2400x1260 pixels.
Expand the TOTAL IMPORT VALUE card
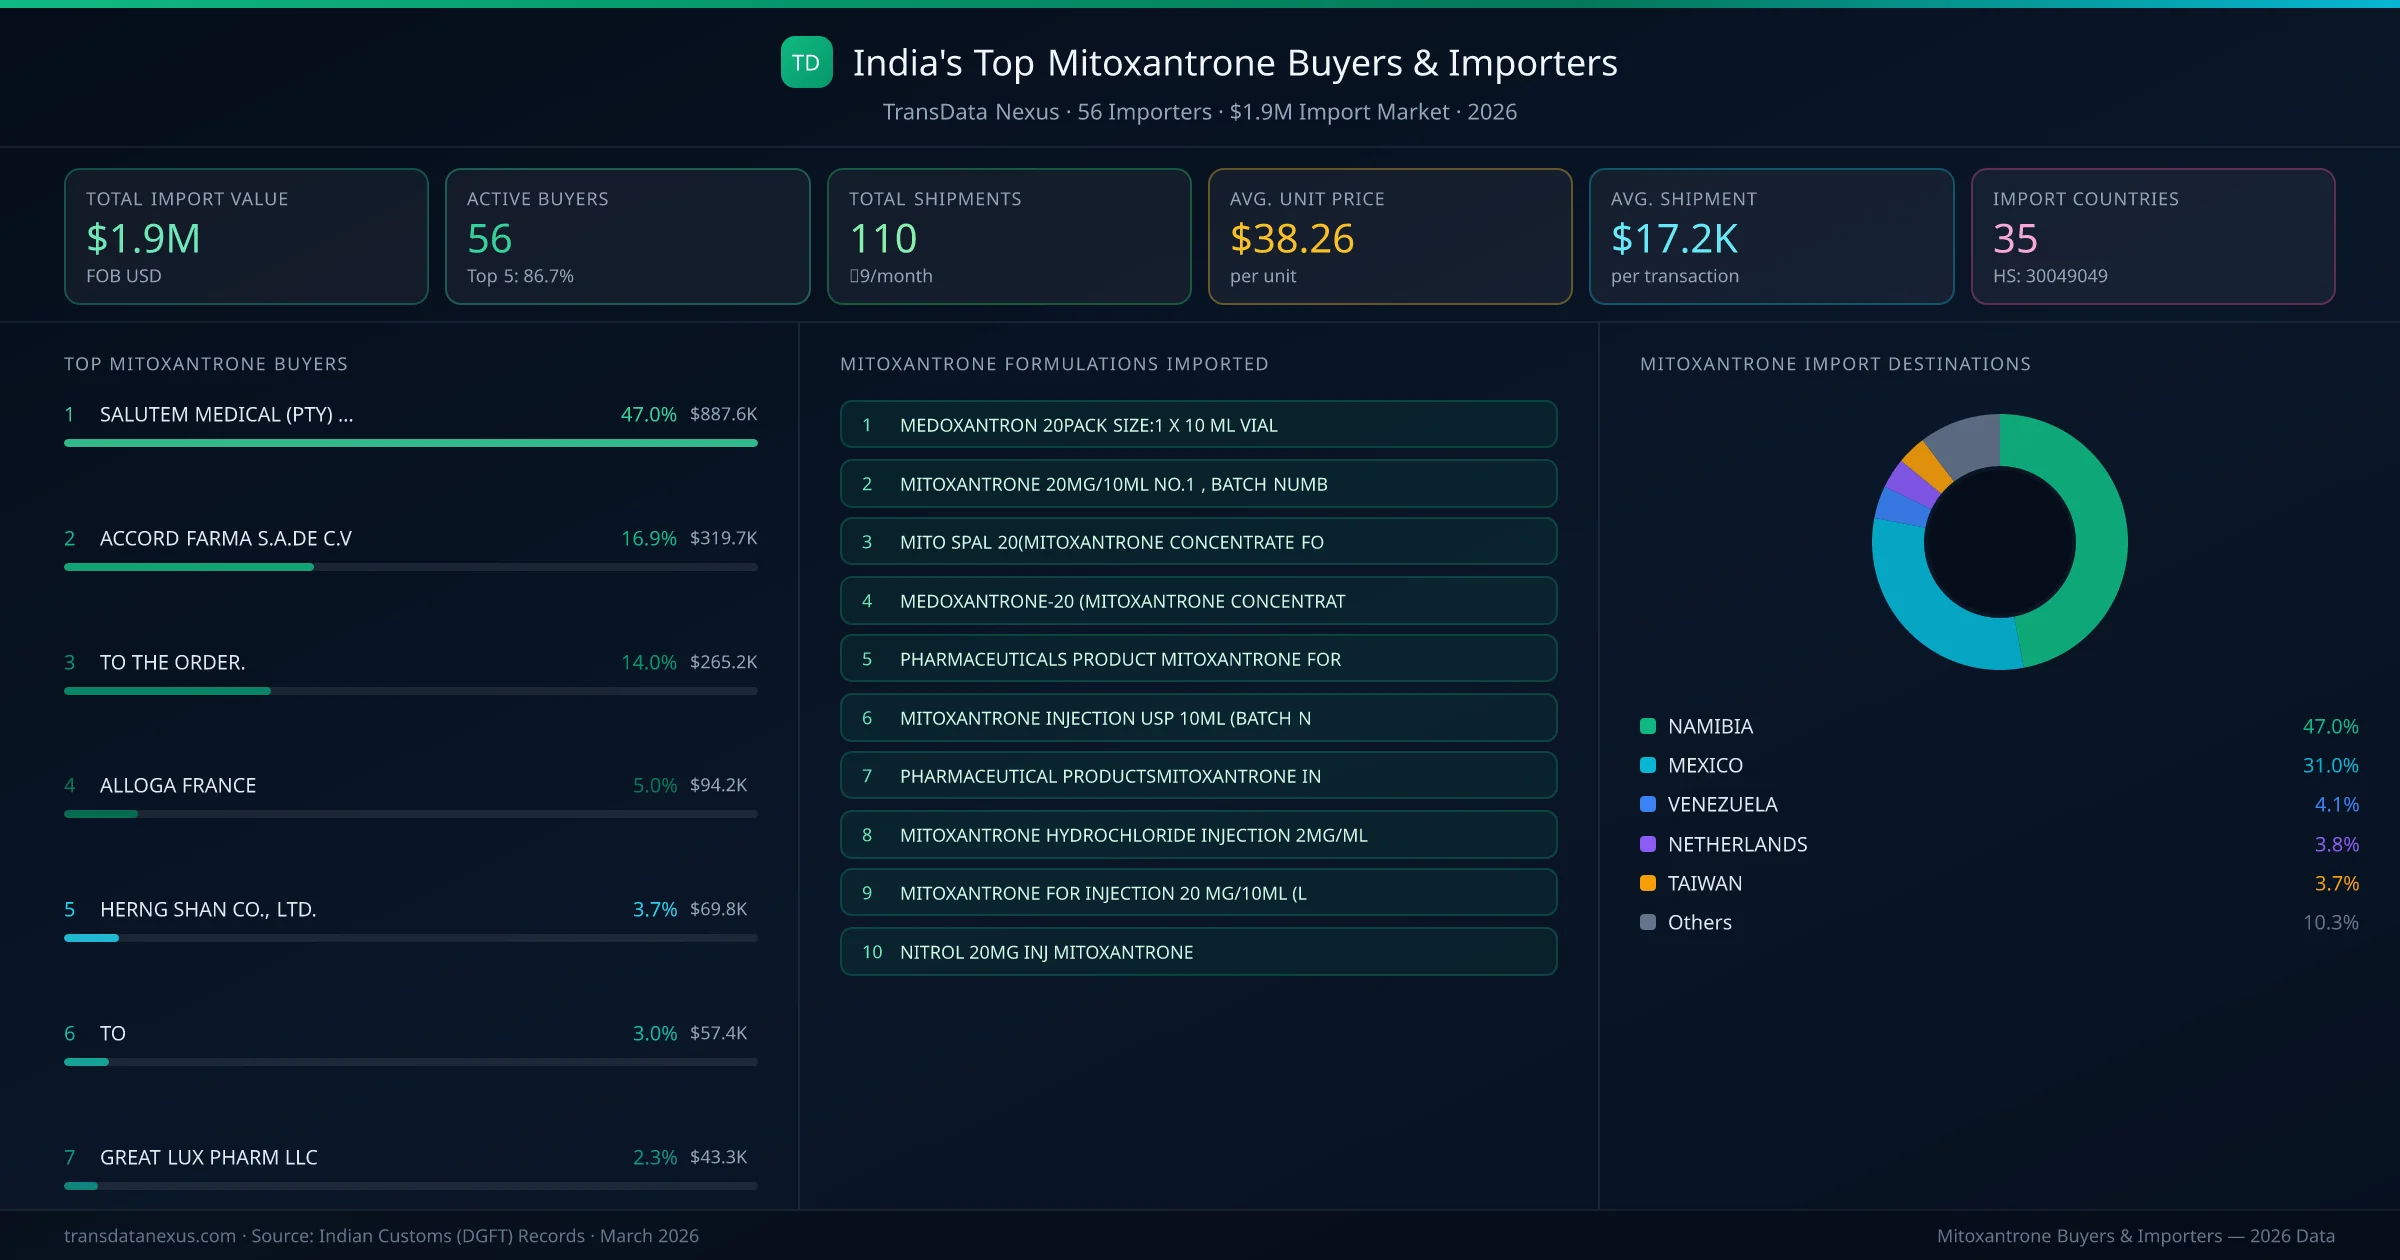(x=245, y=236)
